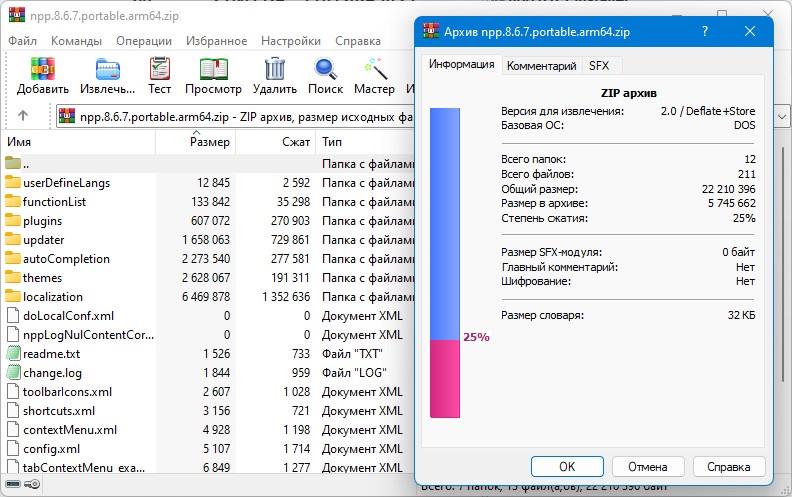Run the Тест archive test tool
The height and width of the screenshot is (497, 792).
coord(160,68)
